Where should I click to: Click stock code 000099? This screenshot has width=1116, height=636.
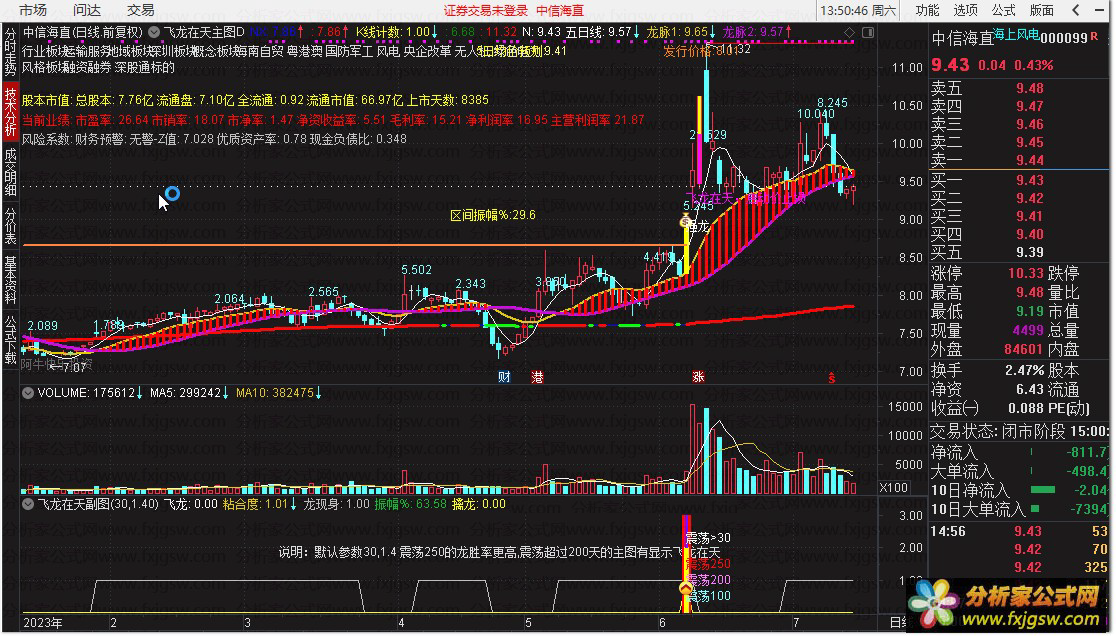(1065, 38)
